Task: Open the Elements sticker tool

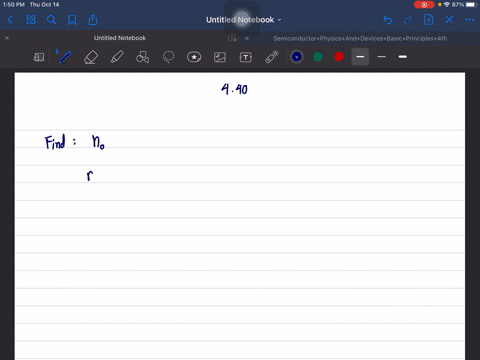Action: [x=194, y=57]
